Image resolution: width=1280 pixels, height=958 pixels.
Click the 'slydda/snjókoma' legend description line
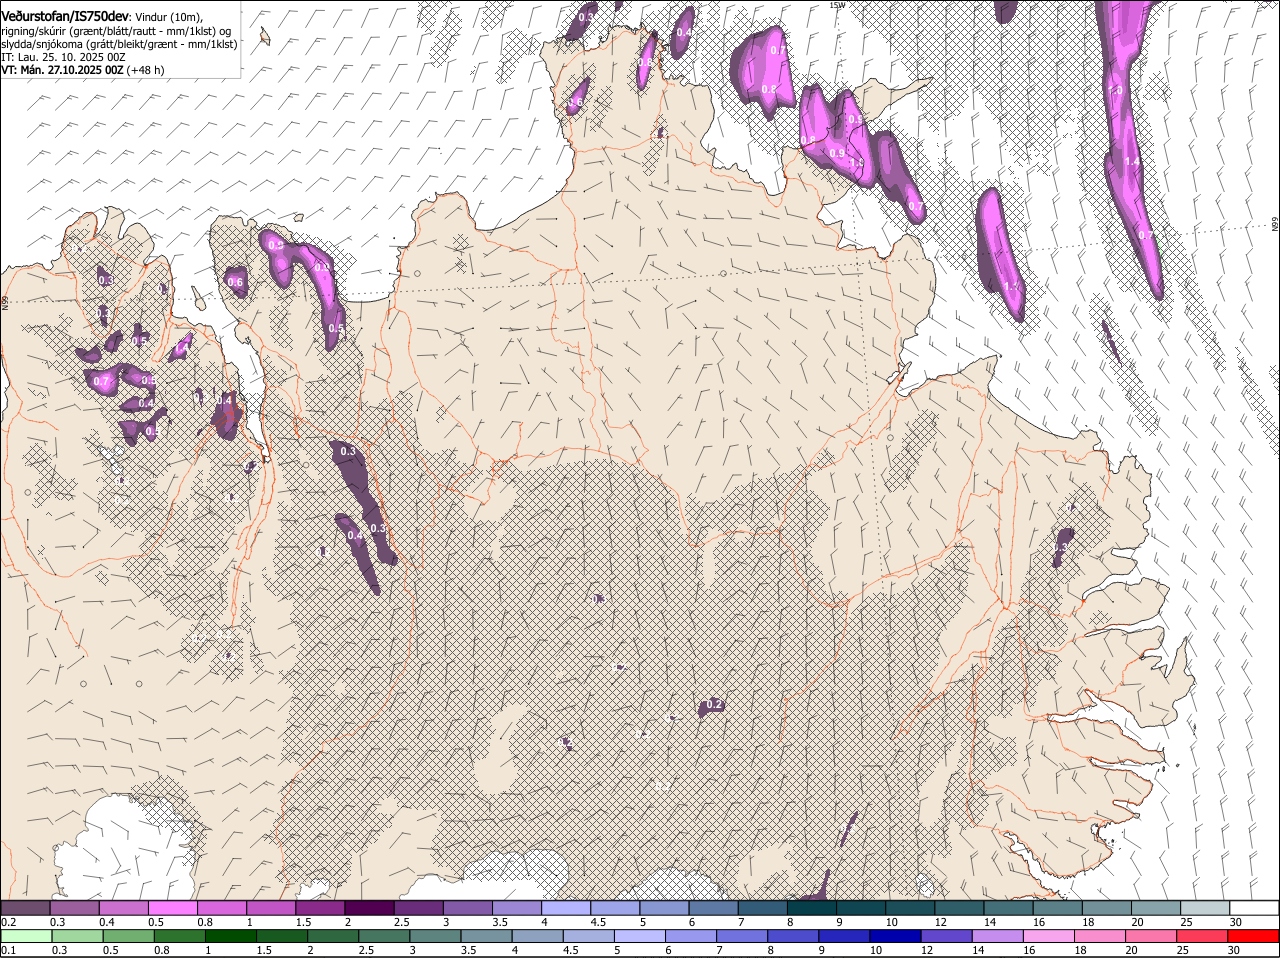click(119, 44)
